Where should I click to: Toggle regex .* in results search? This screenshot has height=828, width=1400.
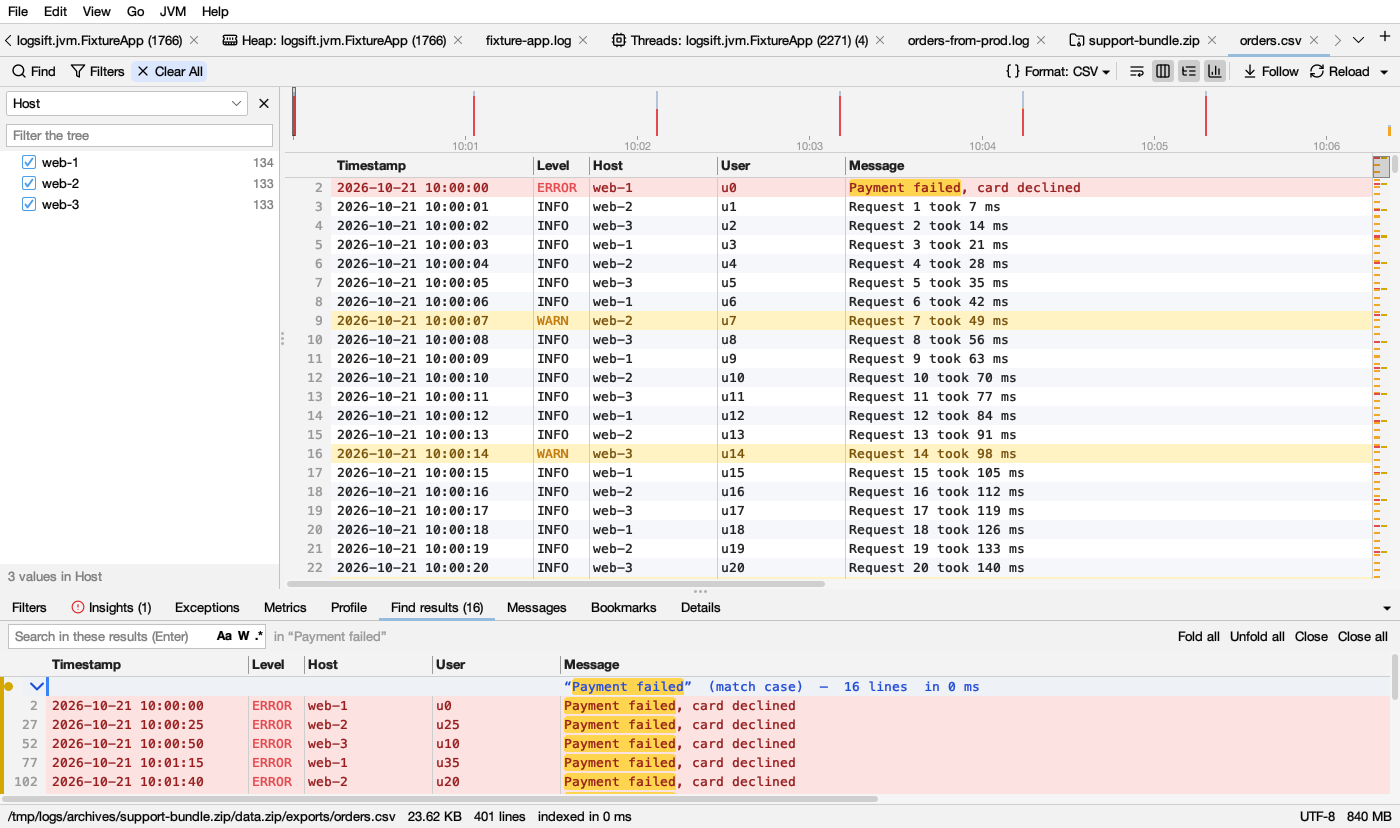tap(259, 636)
